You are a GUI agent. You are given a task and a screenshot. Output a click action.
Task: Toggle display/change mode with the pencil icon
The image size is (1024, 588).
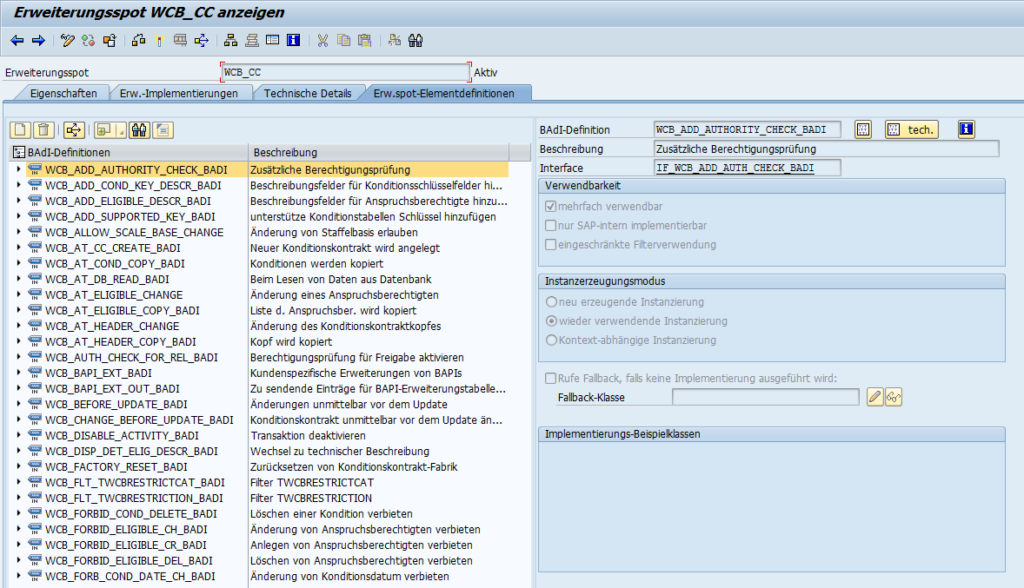coord(67,41)
